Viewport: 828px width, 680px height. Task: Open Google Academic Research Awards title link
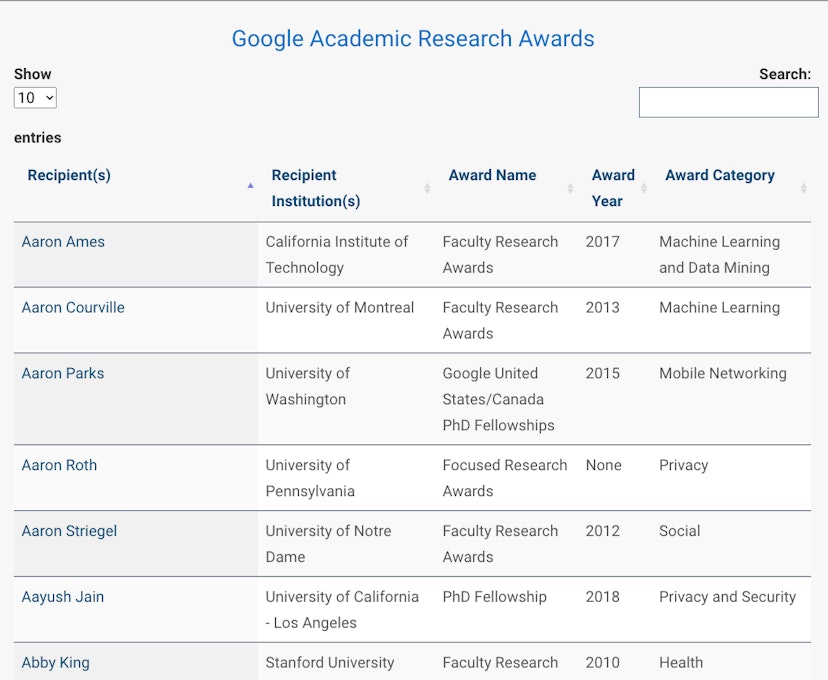(x=413, y=39)
